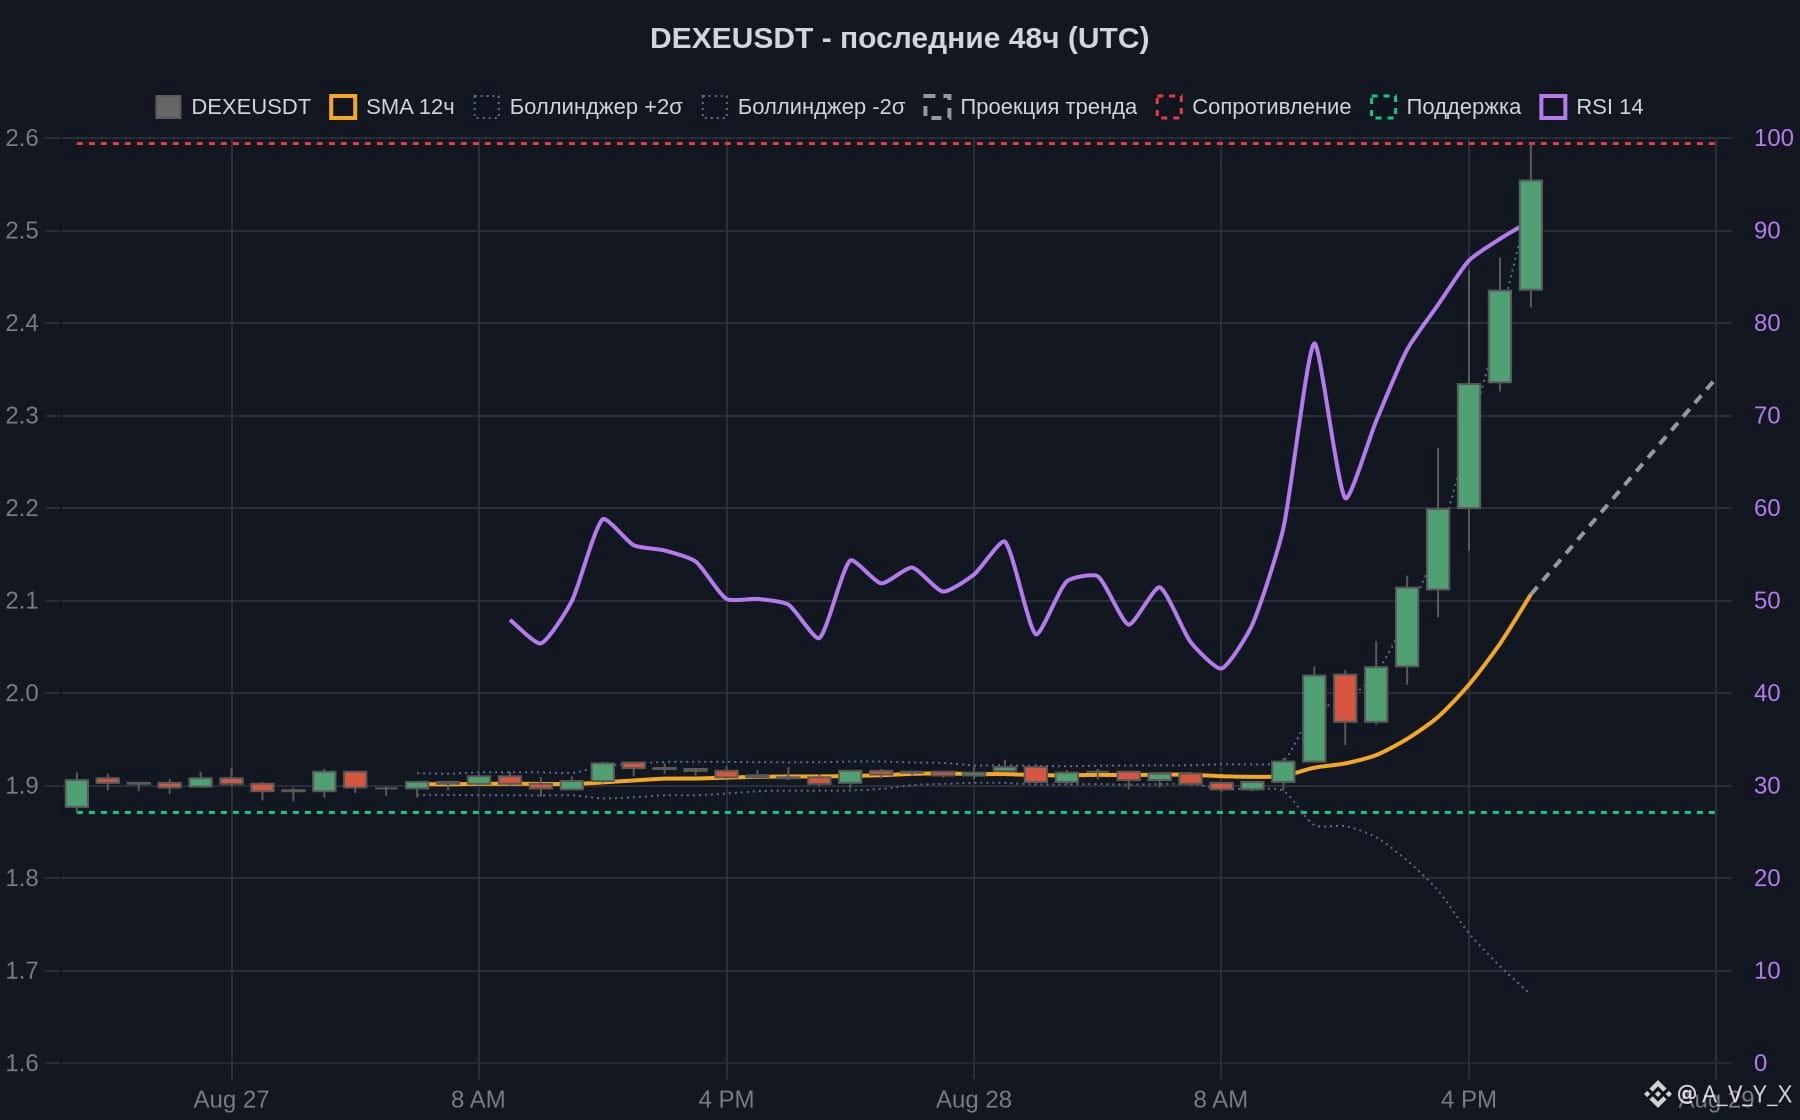
Task: Click the 80 label on the RSI axis
Action: coord(1767,323)
